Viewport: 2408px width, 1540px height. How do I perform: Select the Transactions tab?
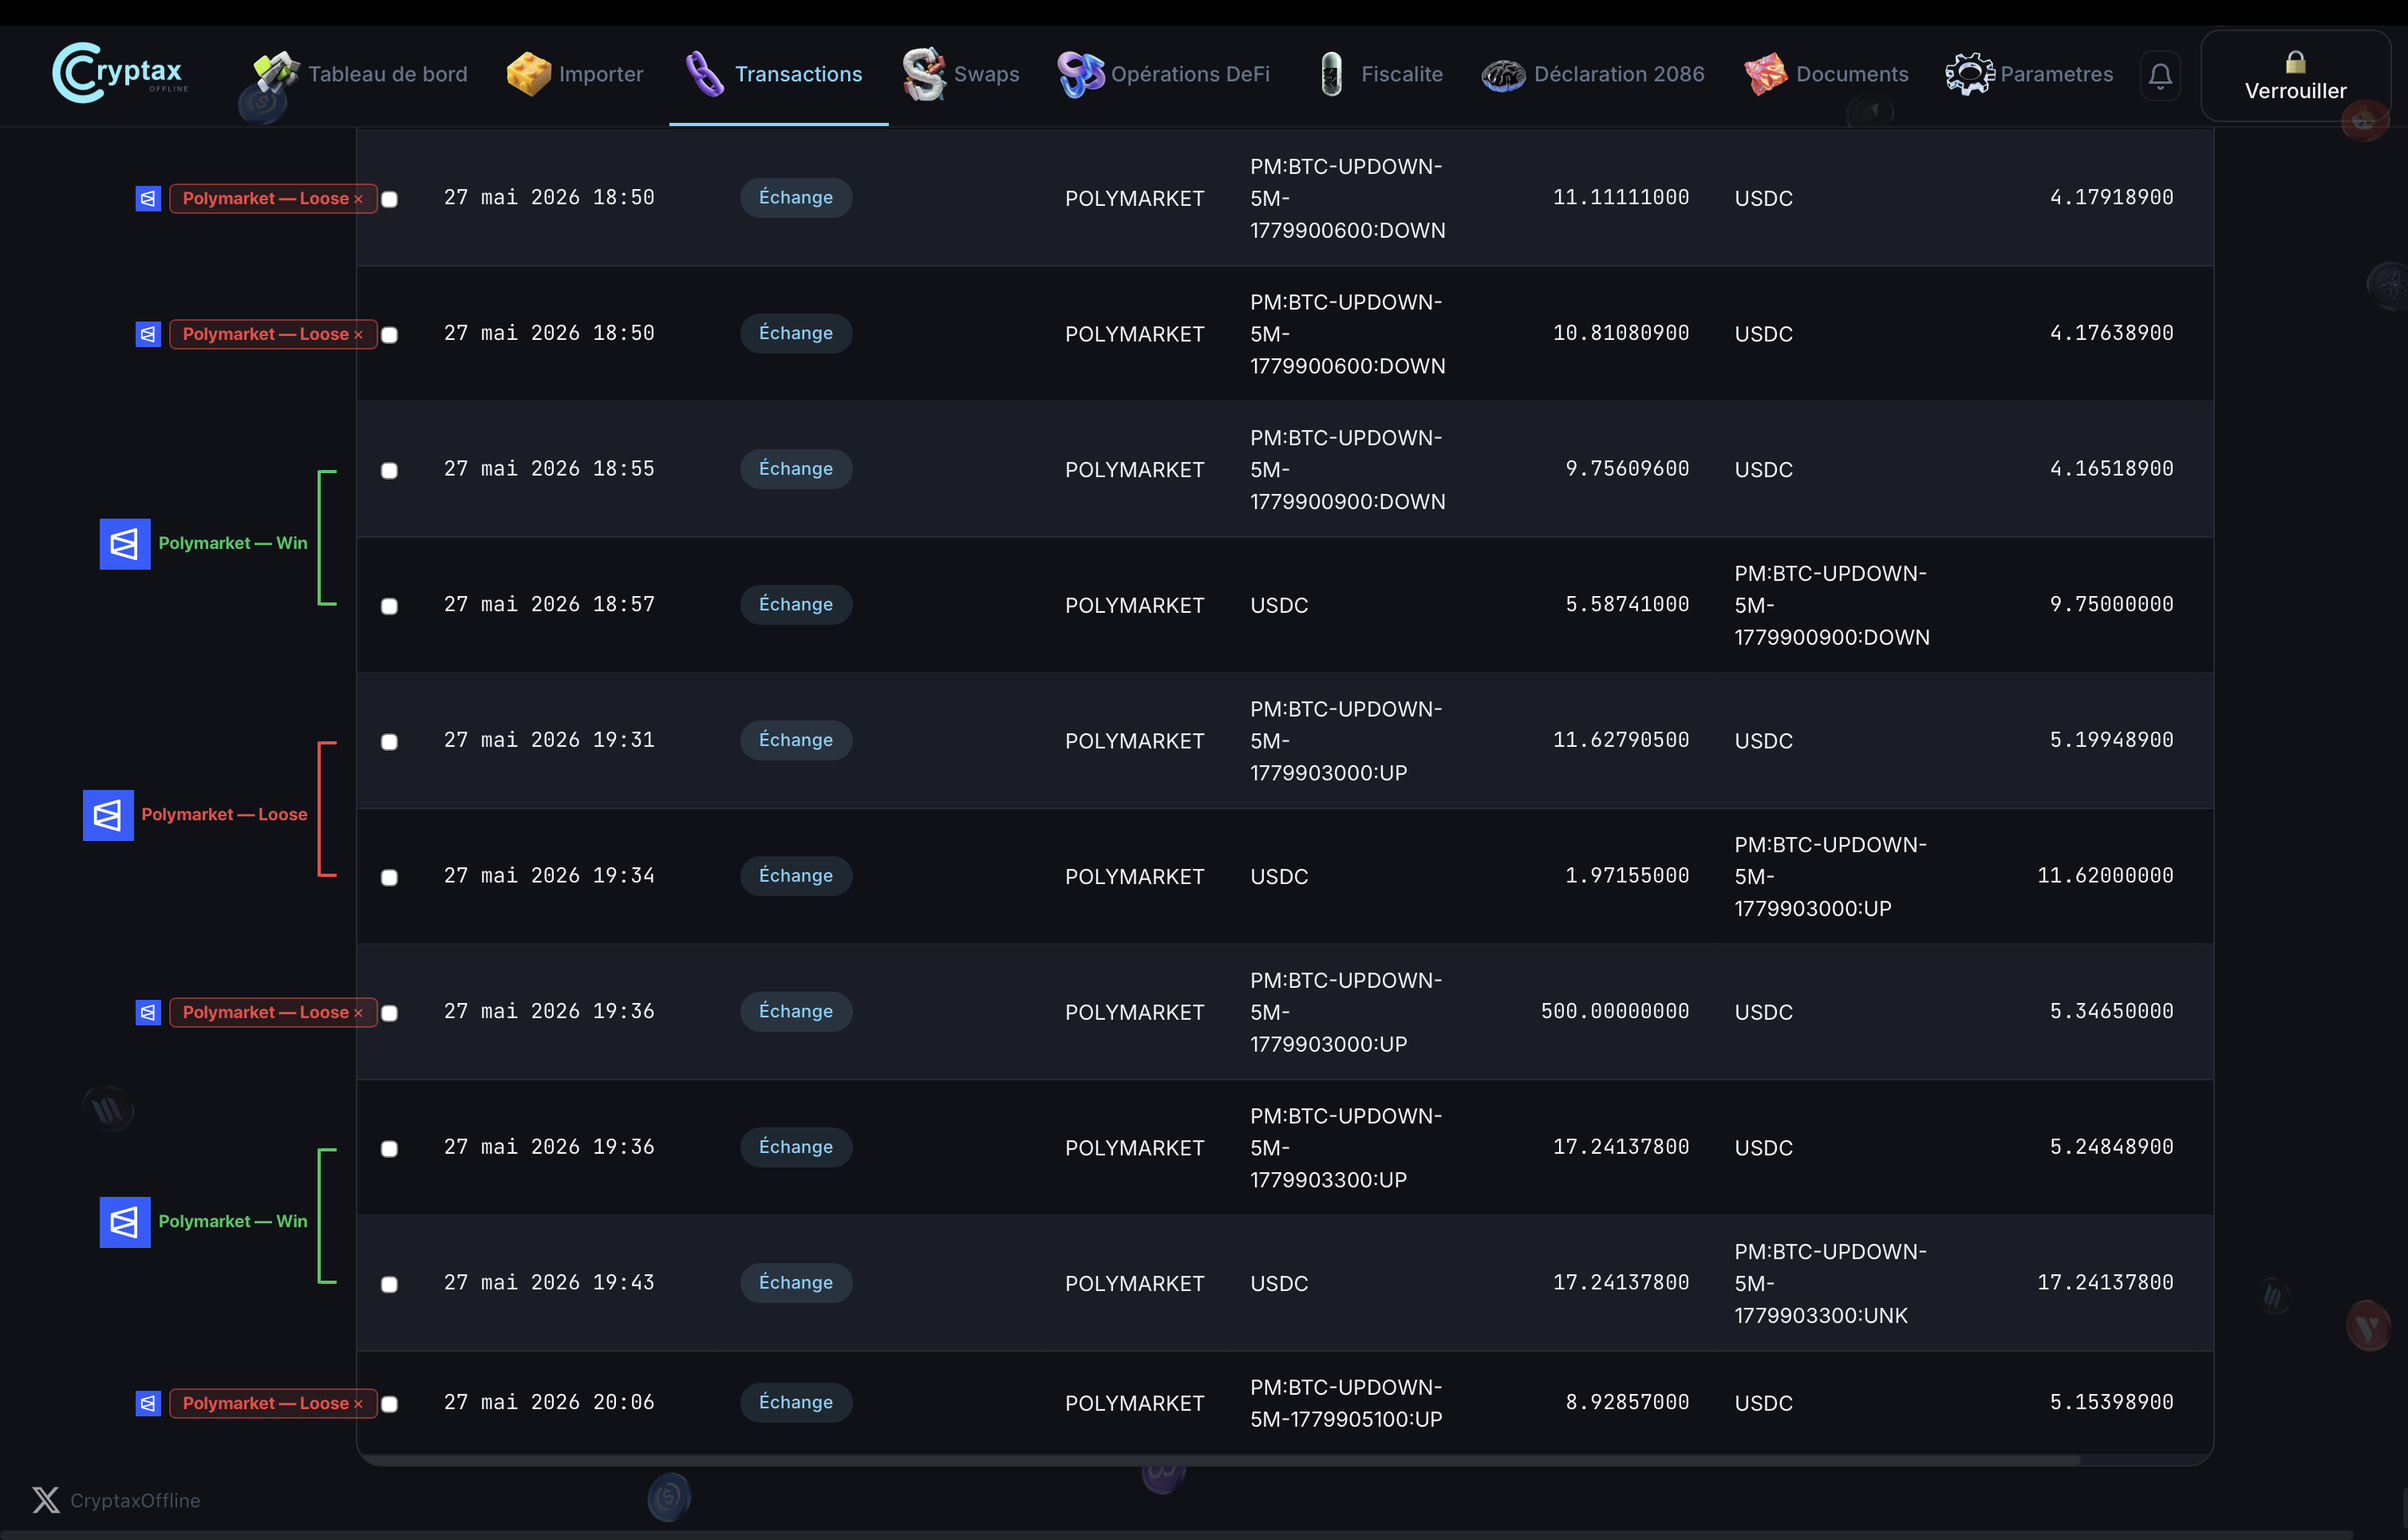point(778,74)
